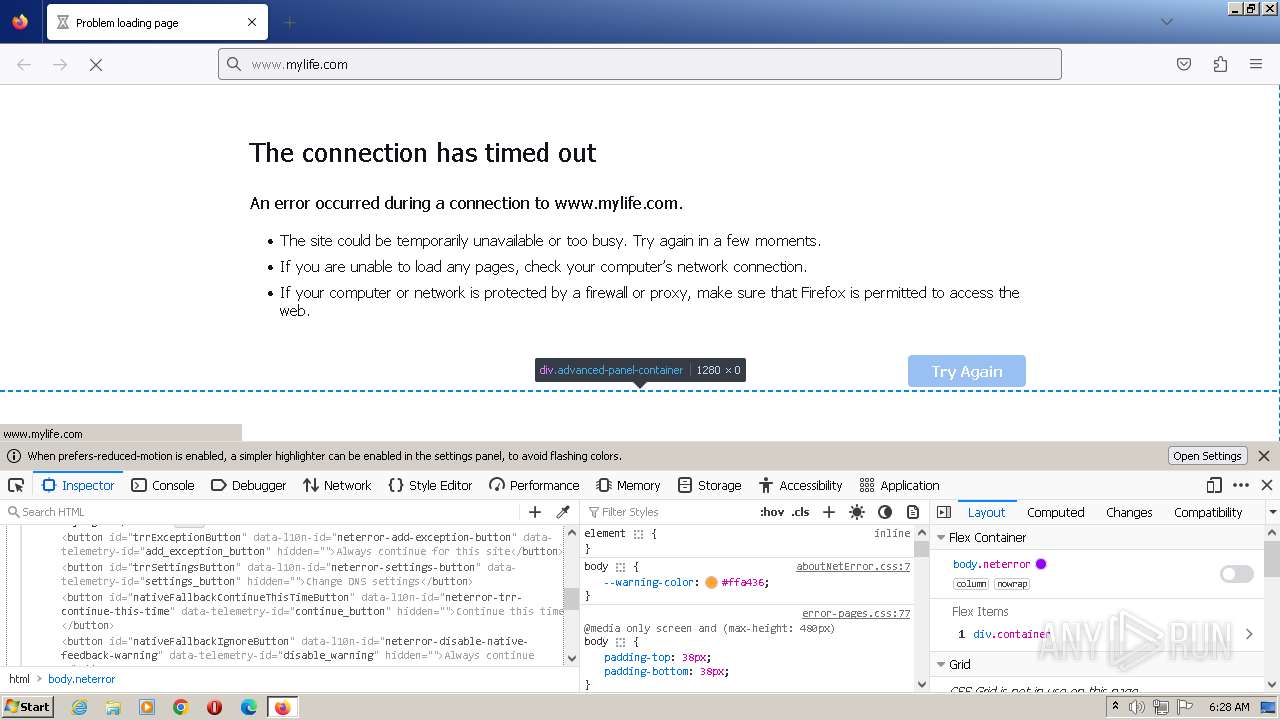Select the Layout sidebar tab

click(986, 512)
